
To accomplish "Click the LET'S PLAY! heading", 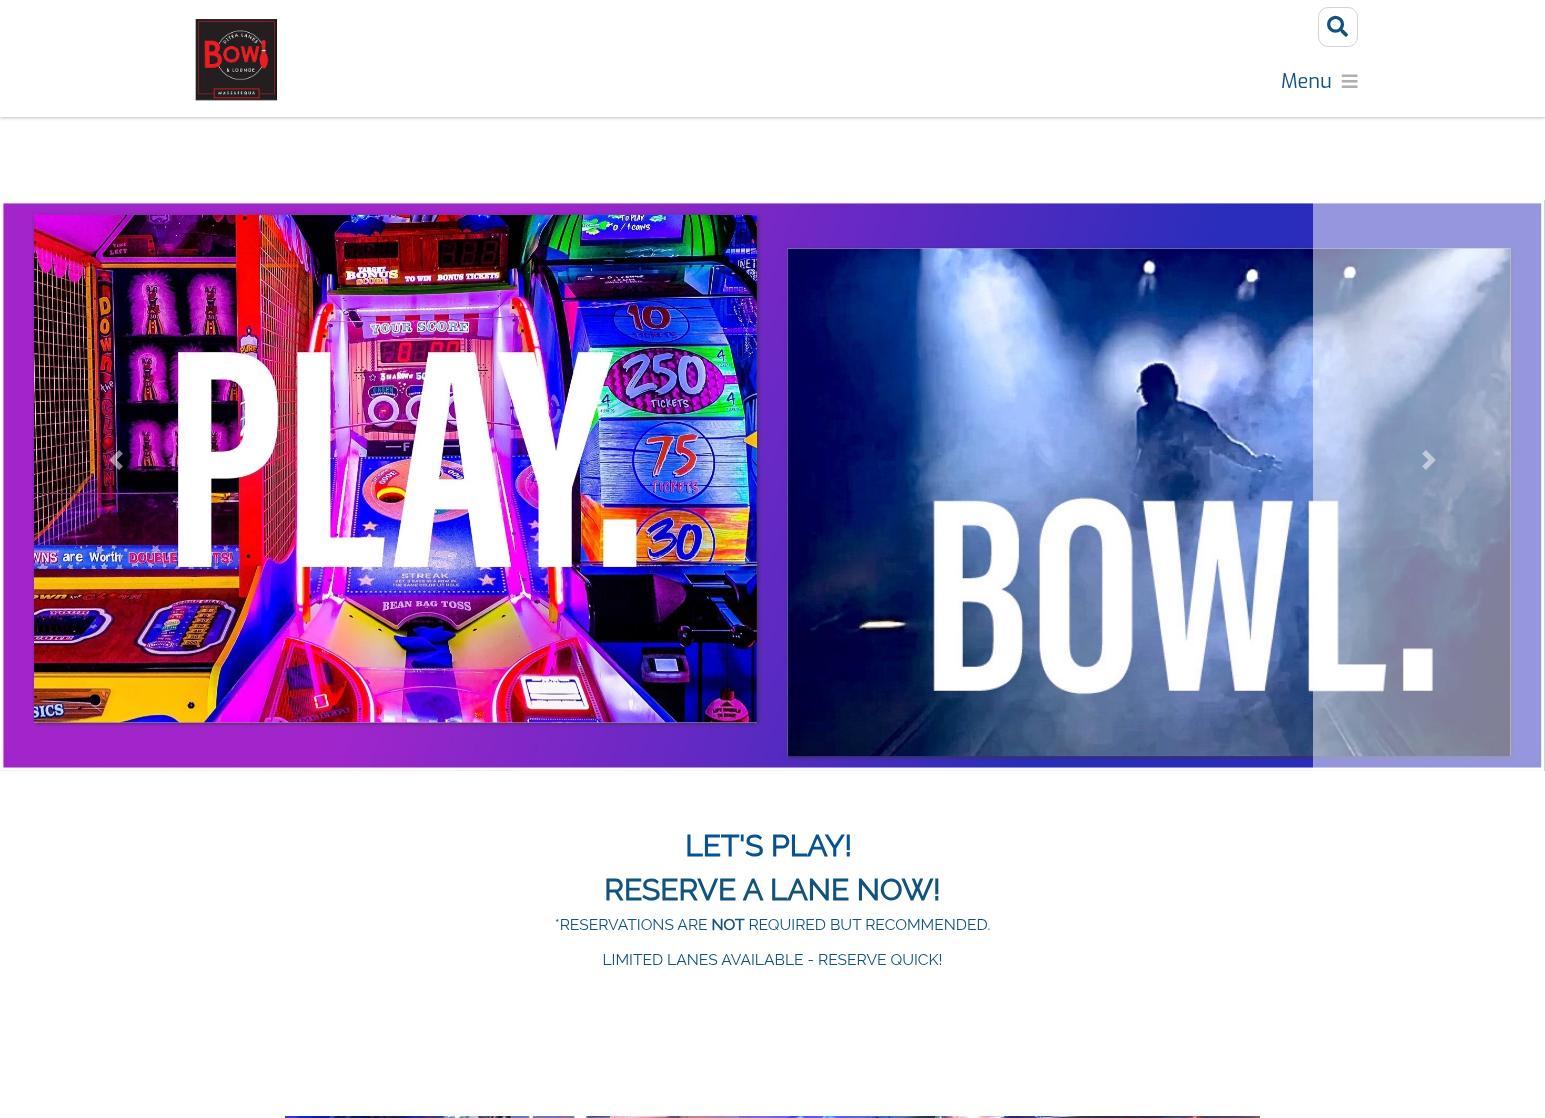I will click(x=768, y=846).
